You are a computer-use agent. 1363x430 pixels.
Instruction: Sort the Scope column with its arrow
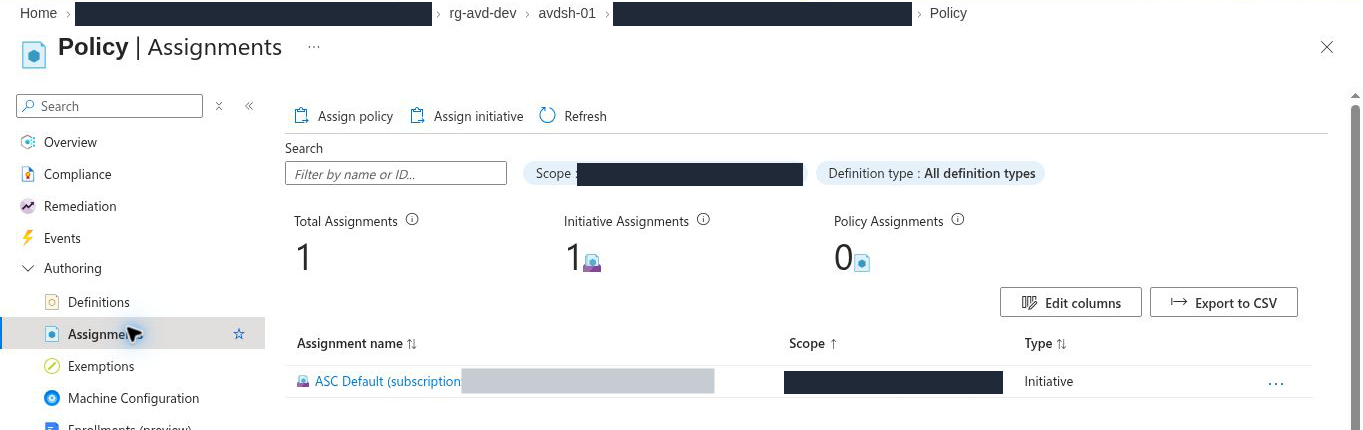point(833,344)
